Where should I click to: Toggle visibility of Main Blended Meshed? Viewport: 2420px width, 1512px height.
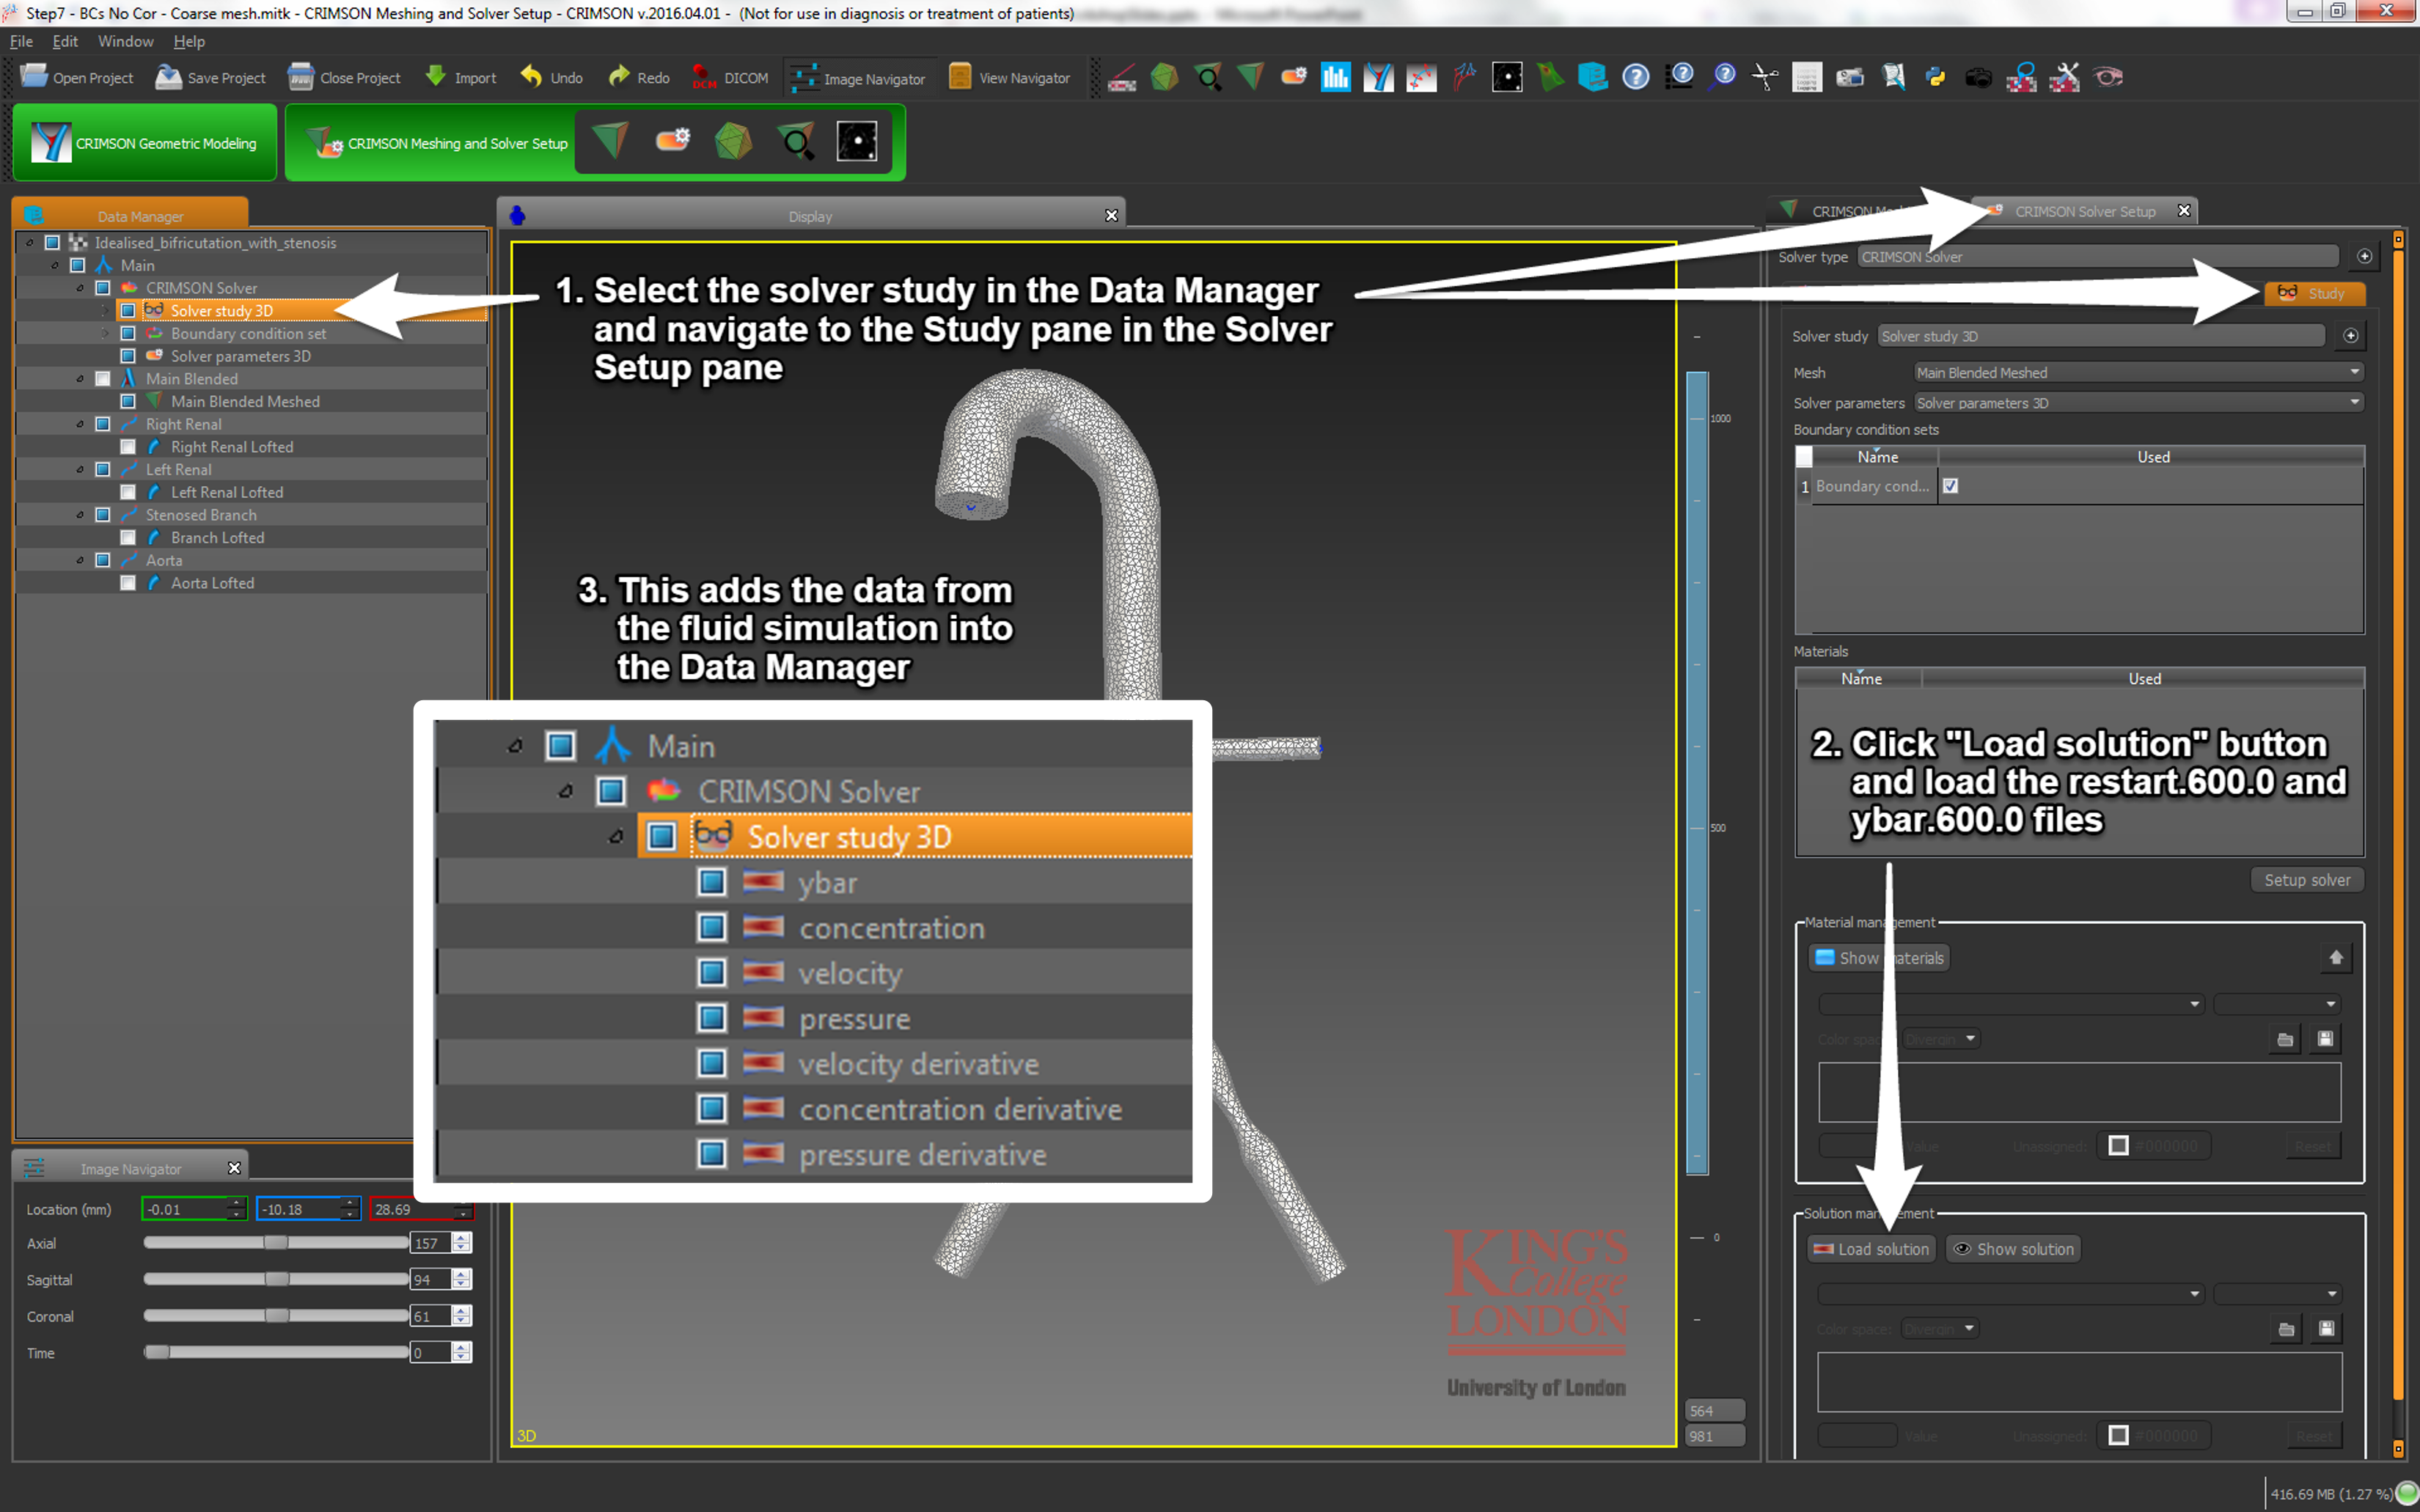click(128, 401)
